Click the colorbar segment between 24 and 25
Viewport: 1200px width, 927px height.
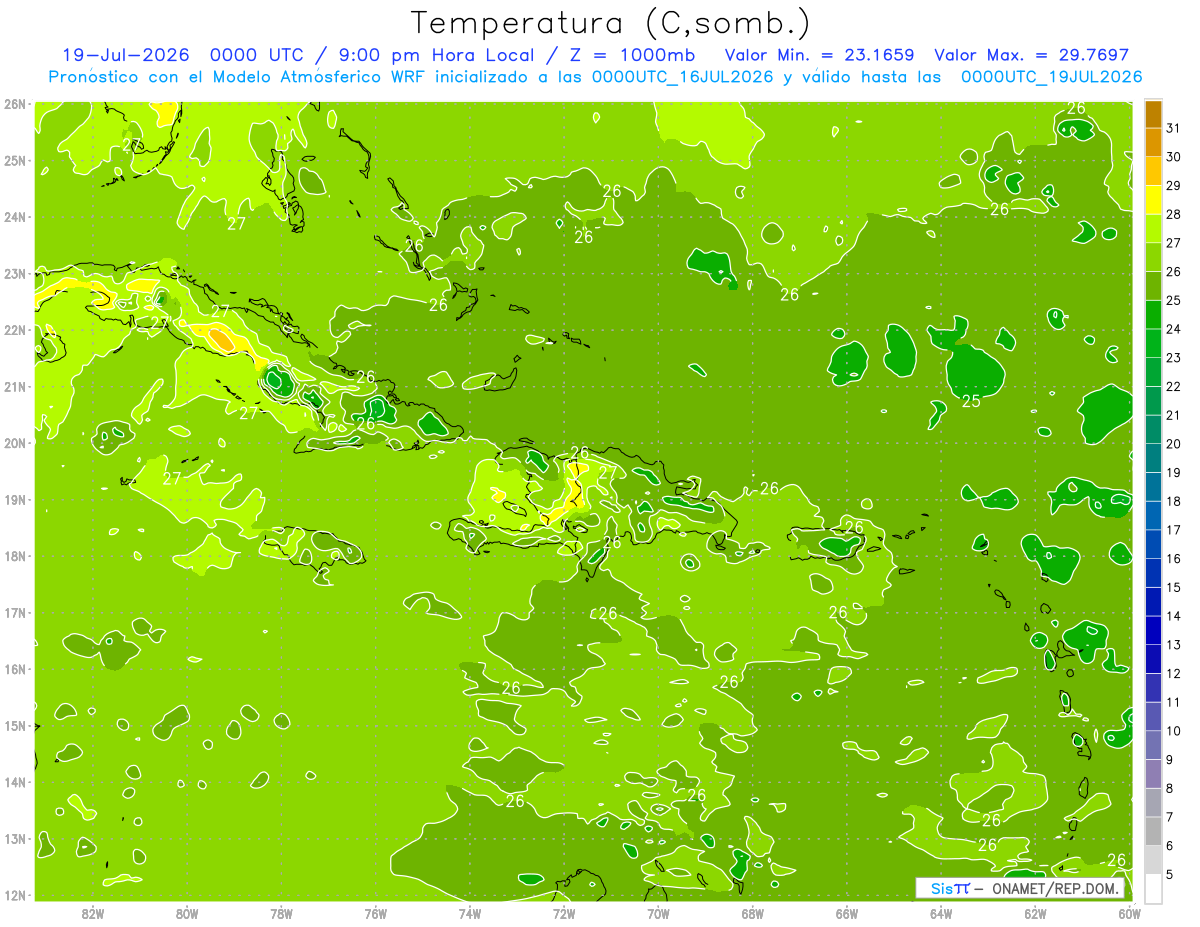pos(1153,315)
